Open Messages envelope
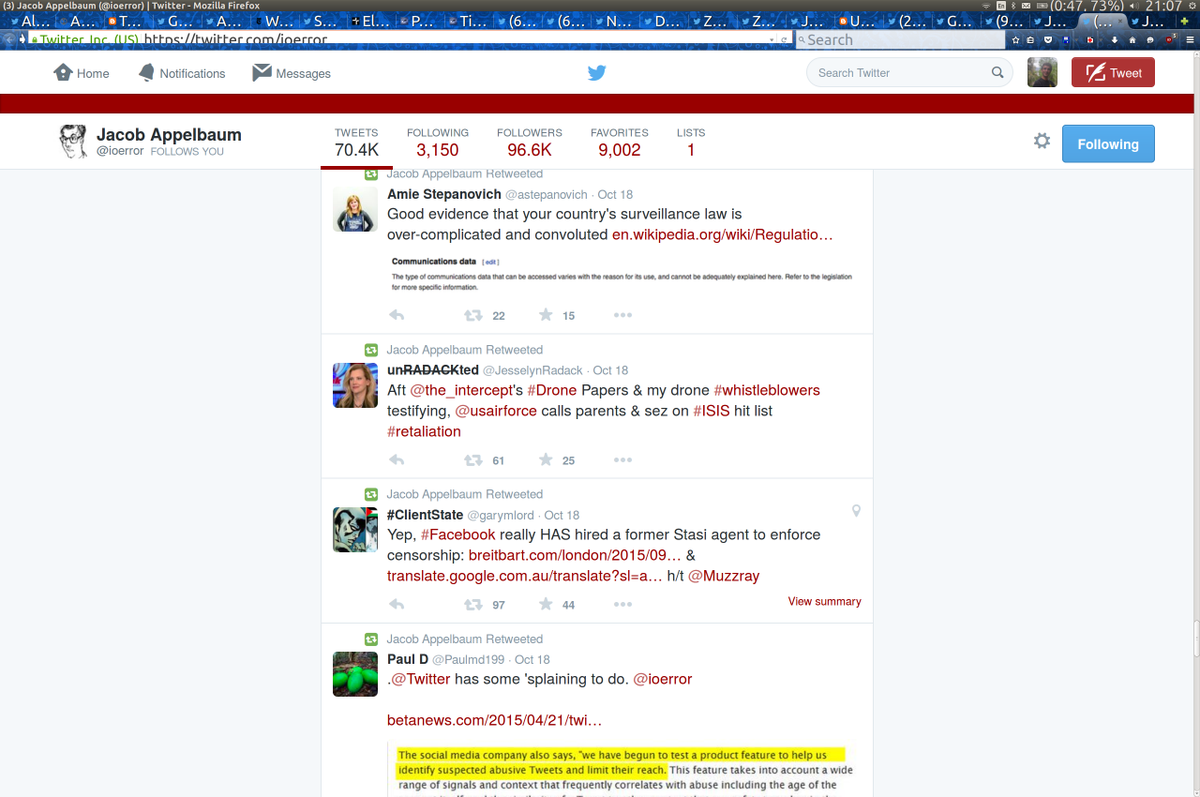The height and width of the screenshot is (797, 1200). tap(291, 73)
